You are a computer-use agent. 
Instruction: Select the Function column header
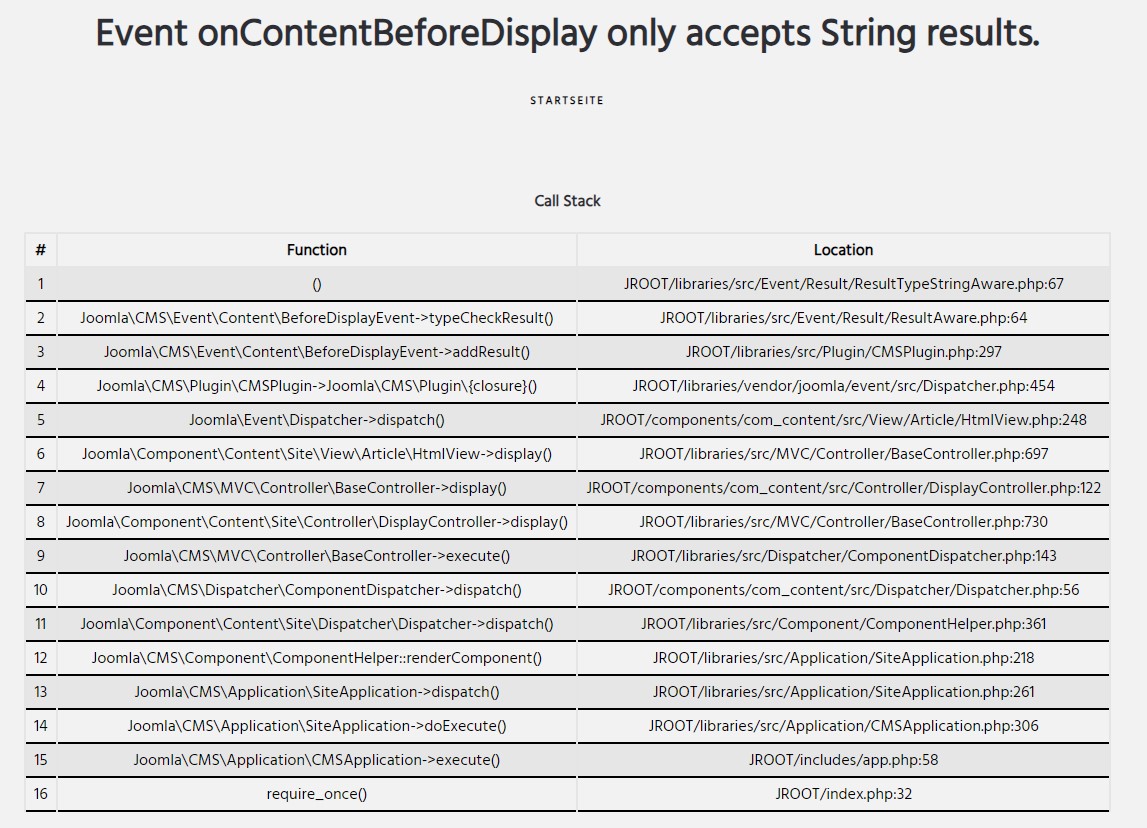pos(316,250)
